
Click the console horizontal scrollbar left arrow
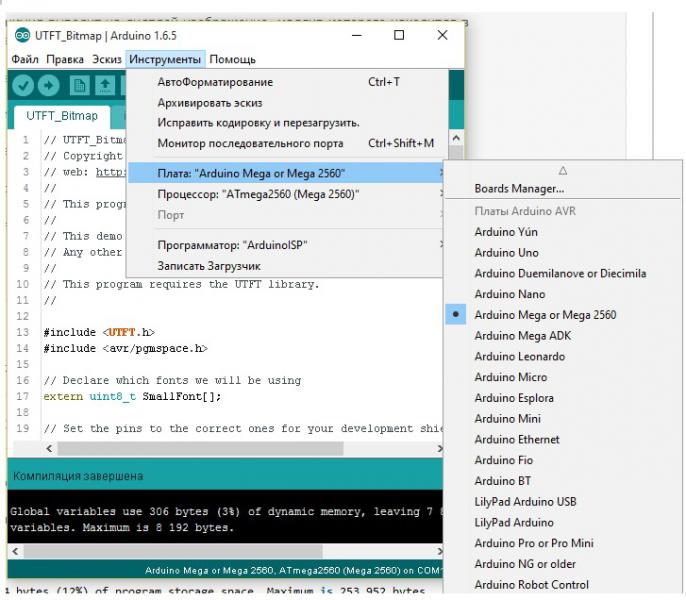click(x=15, y=551)
